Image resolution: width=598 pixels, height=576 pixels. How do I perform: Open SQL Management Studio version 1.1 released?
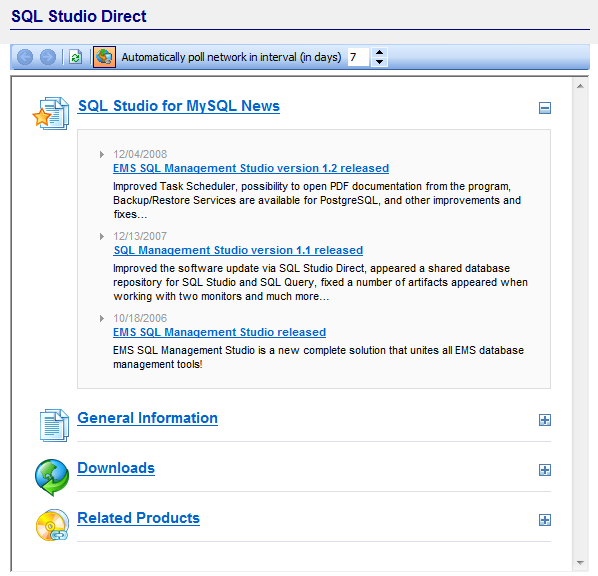pos(238,250)
